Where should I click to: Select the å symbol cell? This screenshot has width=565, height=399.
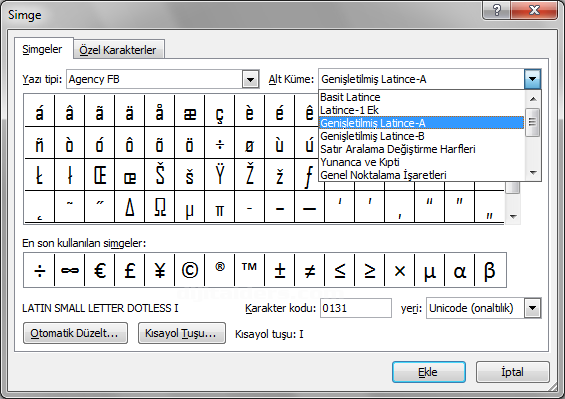click(x=159, y=111)
